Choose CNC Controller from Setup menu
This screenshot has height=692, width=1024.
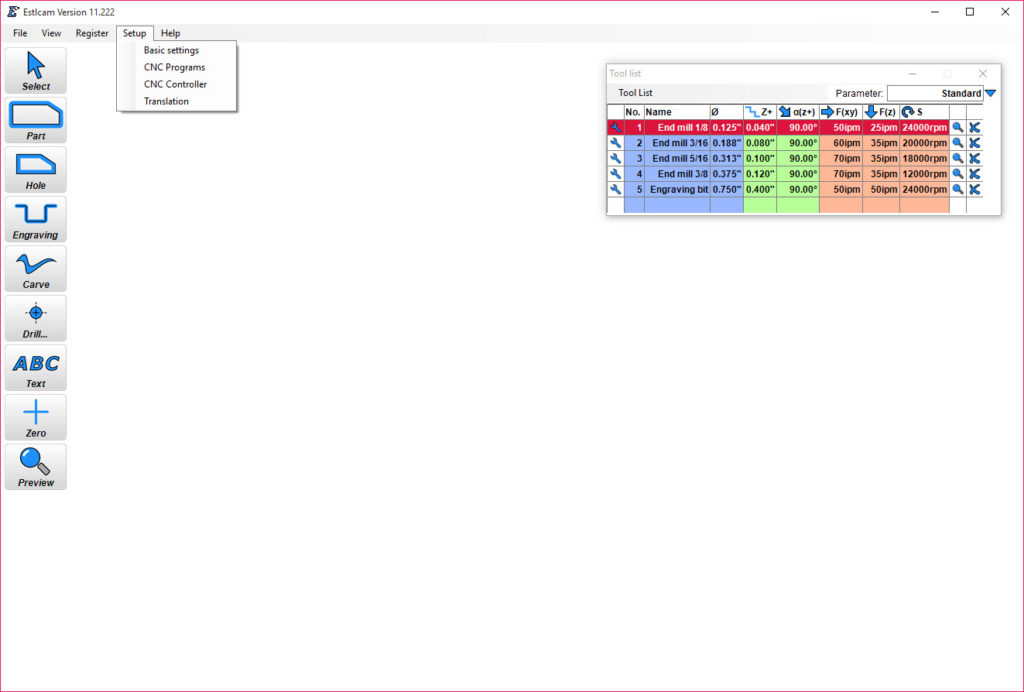point(177,84)
